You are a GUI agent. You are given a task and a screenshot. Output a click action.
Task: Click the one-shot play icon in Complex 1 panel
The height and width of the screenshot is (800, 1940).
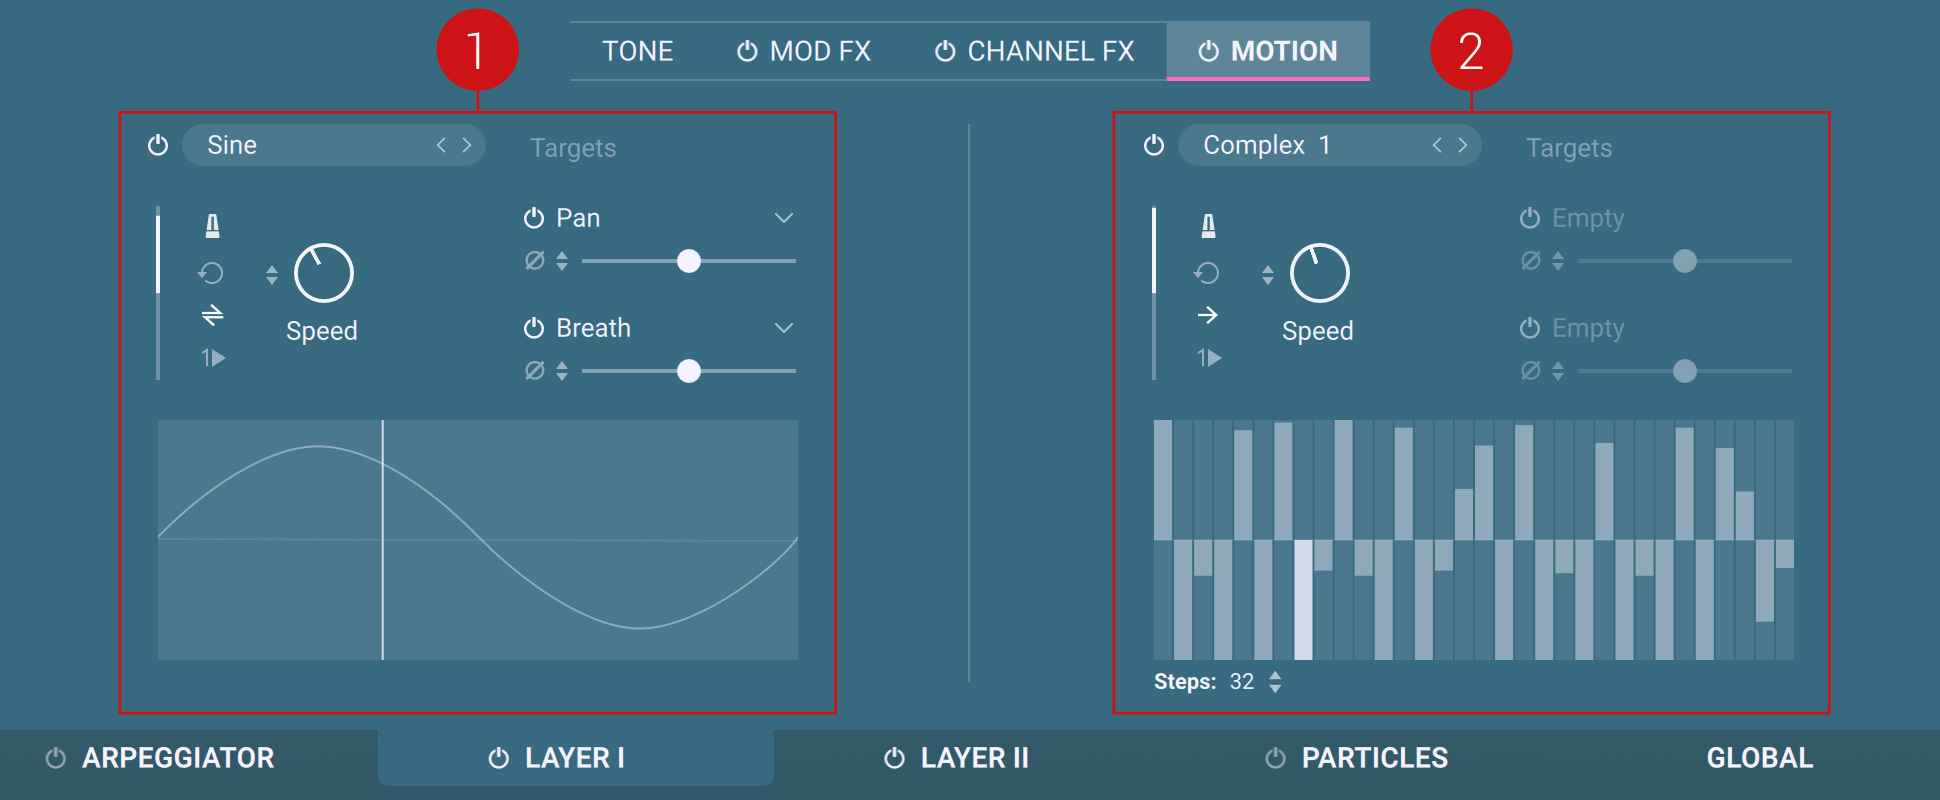[x=1209, y=358]
